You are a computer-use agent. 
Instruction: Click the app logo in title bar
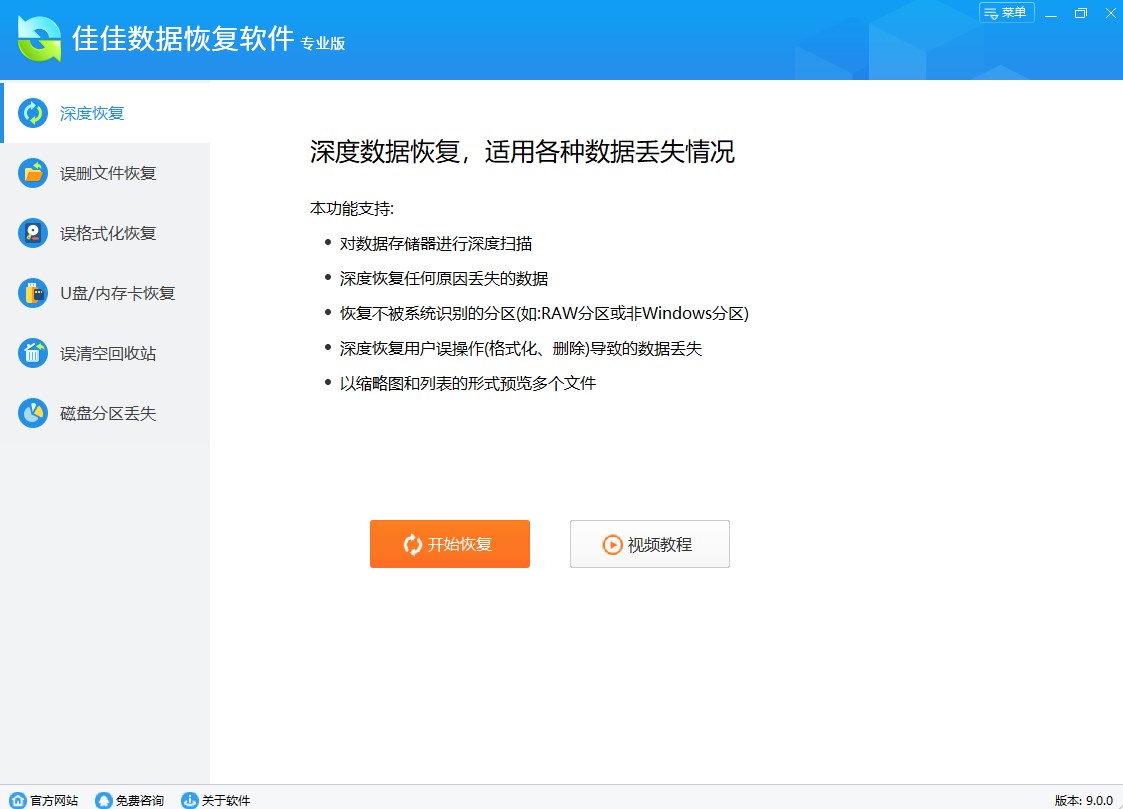click(38, 37)
